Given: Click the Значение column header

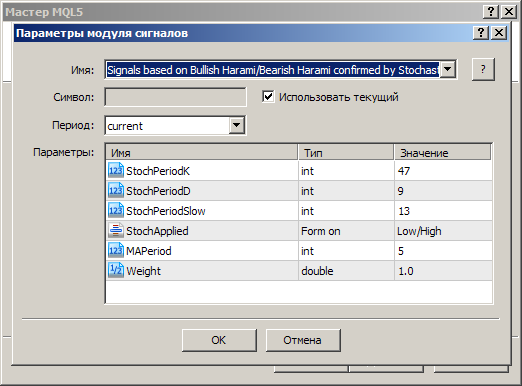Looking at the screenshot, I should point(443,153).
